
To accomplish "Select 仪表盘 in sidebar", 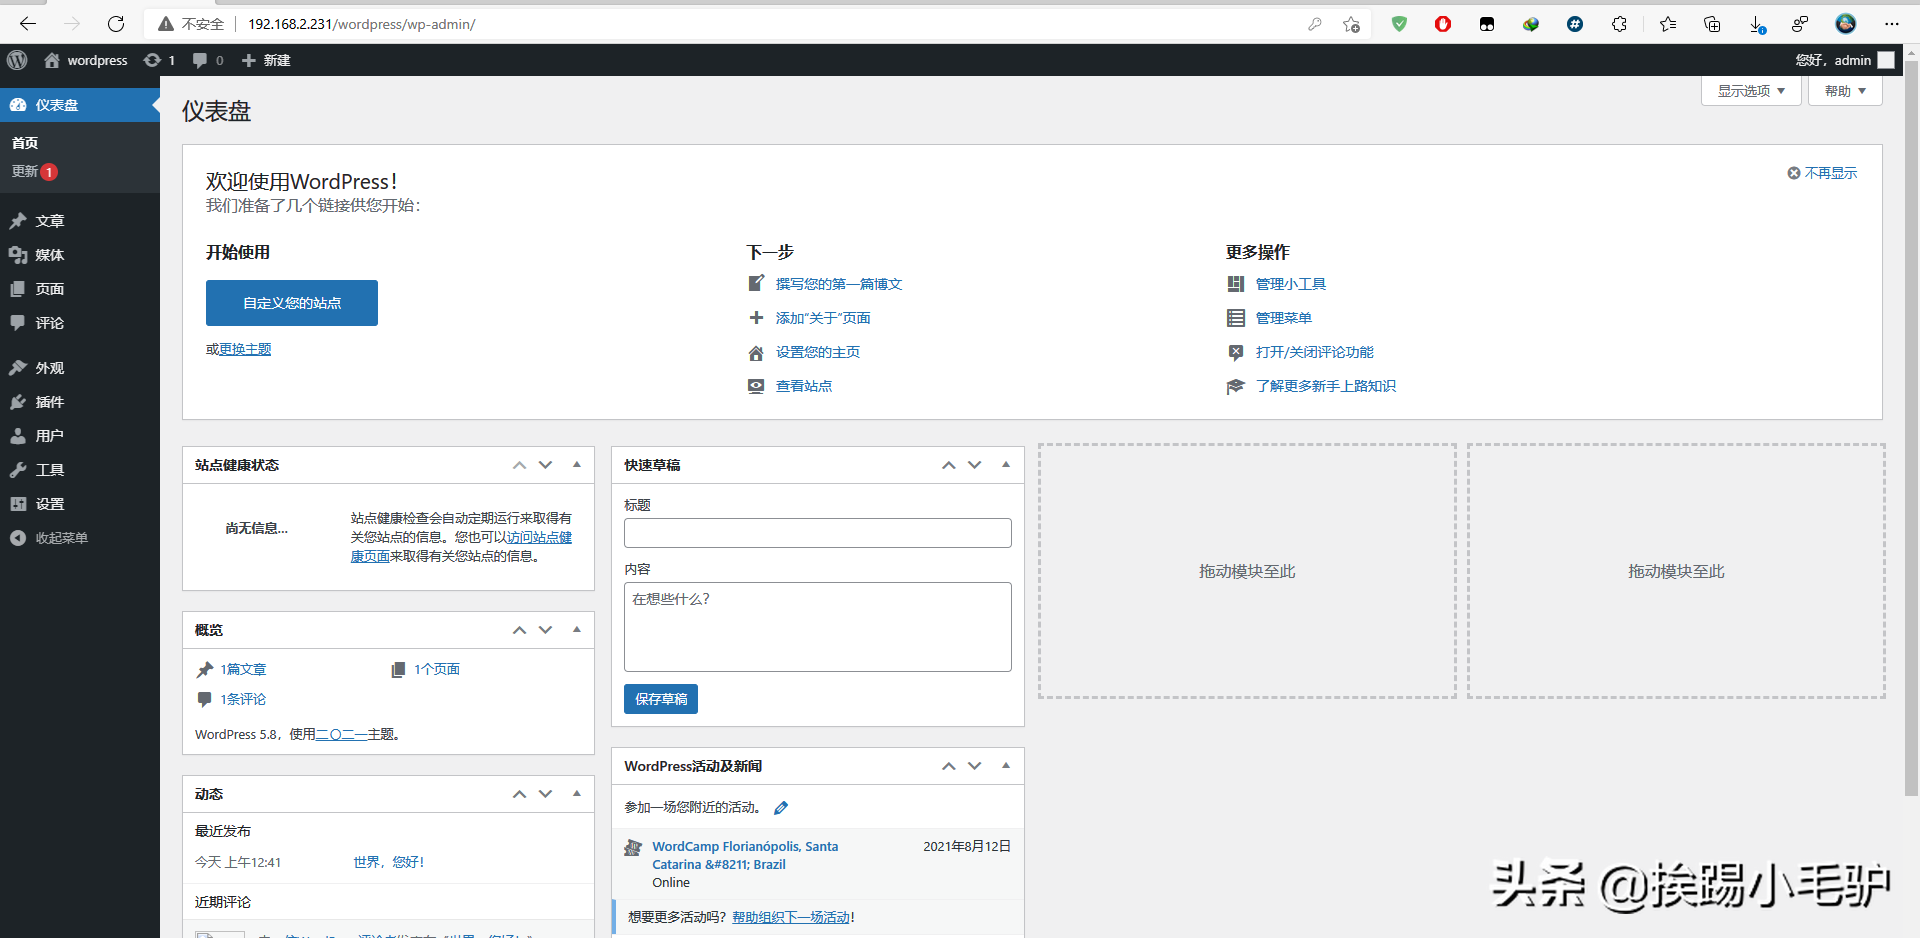I will pyautogui.click(x=80, y=105).
